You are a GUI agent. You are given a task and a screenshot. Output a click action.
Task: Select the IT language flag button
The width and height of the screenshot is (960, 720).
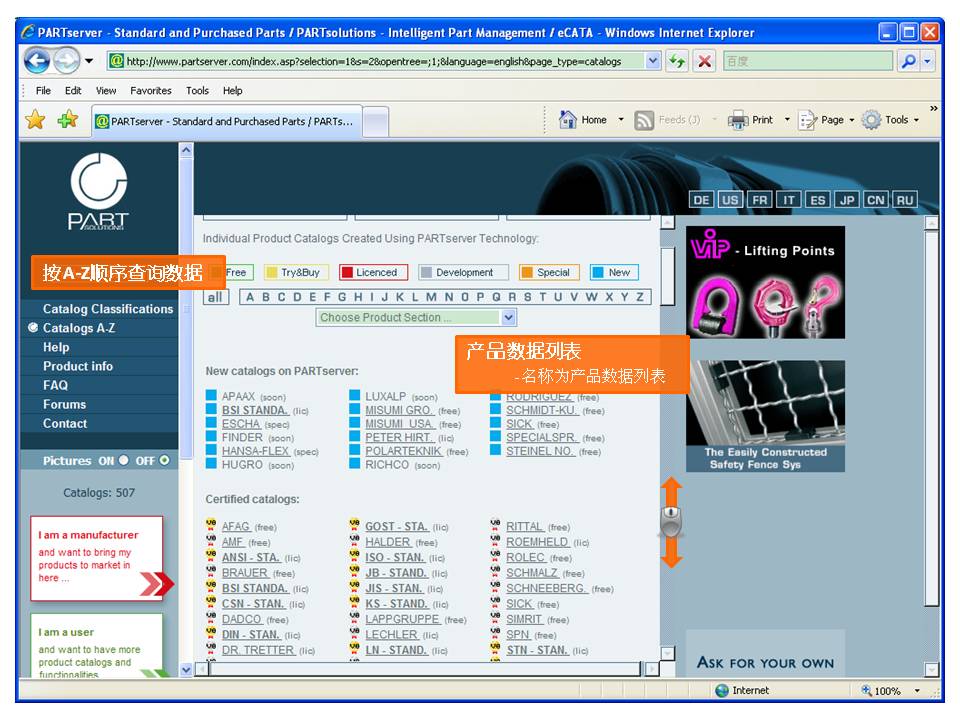coord(789,200)
